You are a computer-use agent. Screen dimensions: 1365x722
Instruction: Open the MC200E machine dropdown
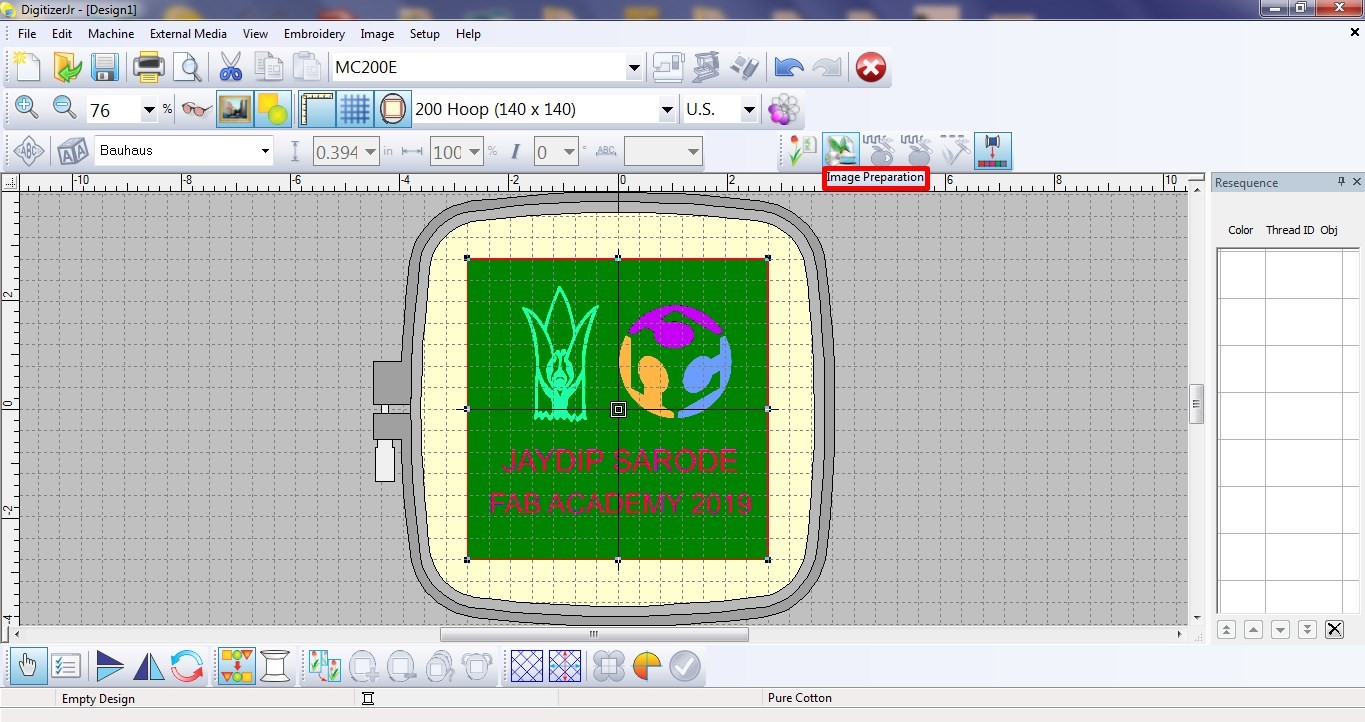point(634,68)
